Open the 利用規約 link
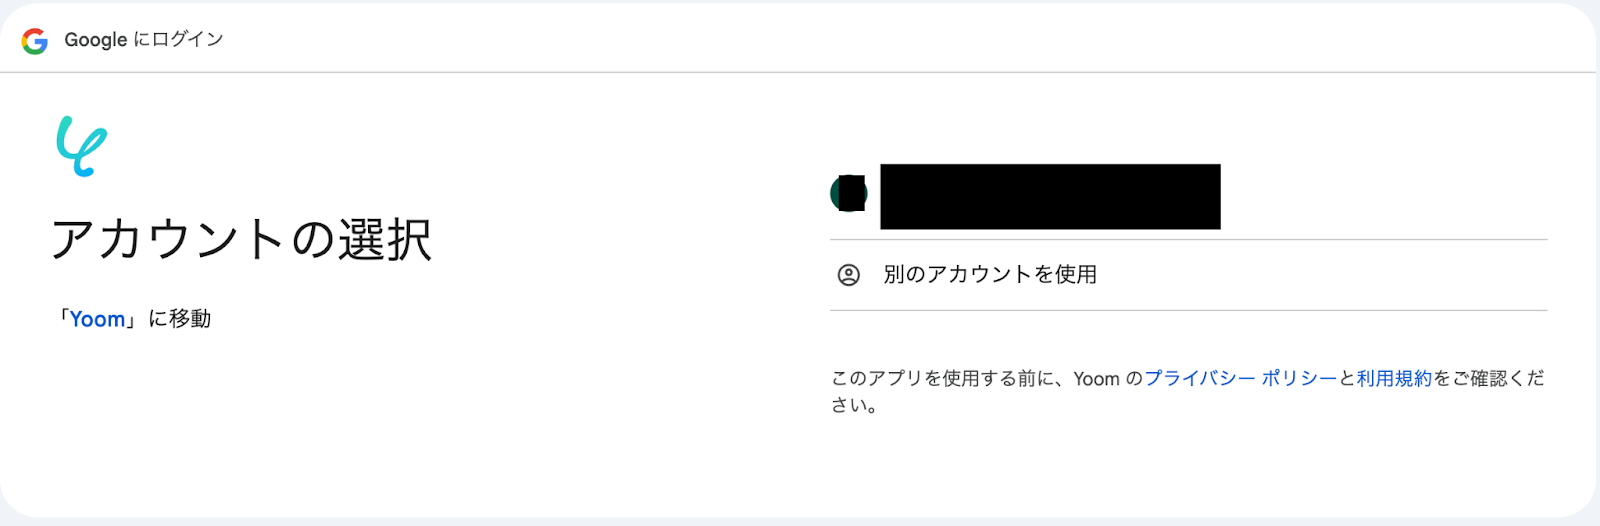The height and width of the screenshot is (526, 1600). tap(1394, 378)
